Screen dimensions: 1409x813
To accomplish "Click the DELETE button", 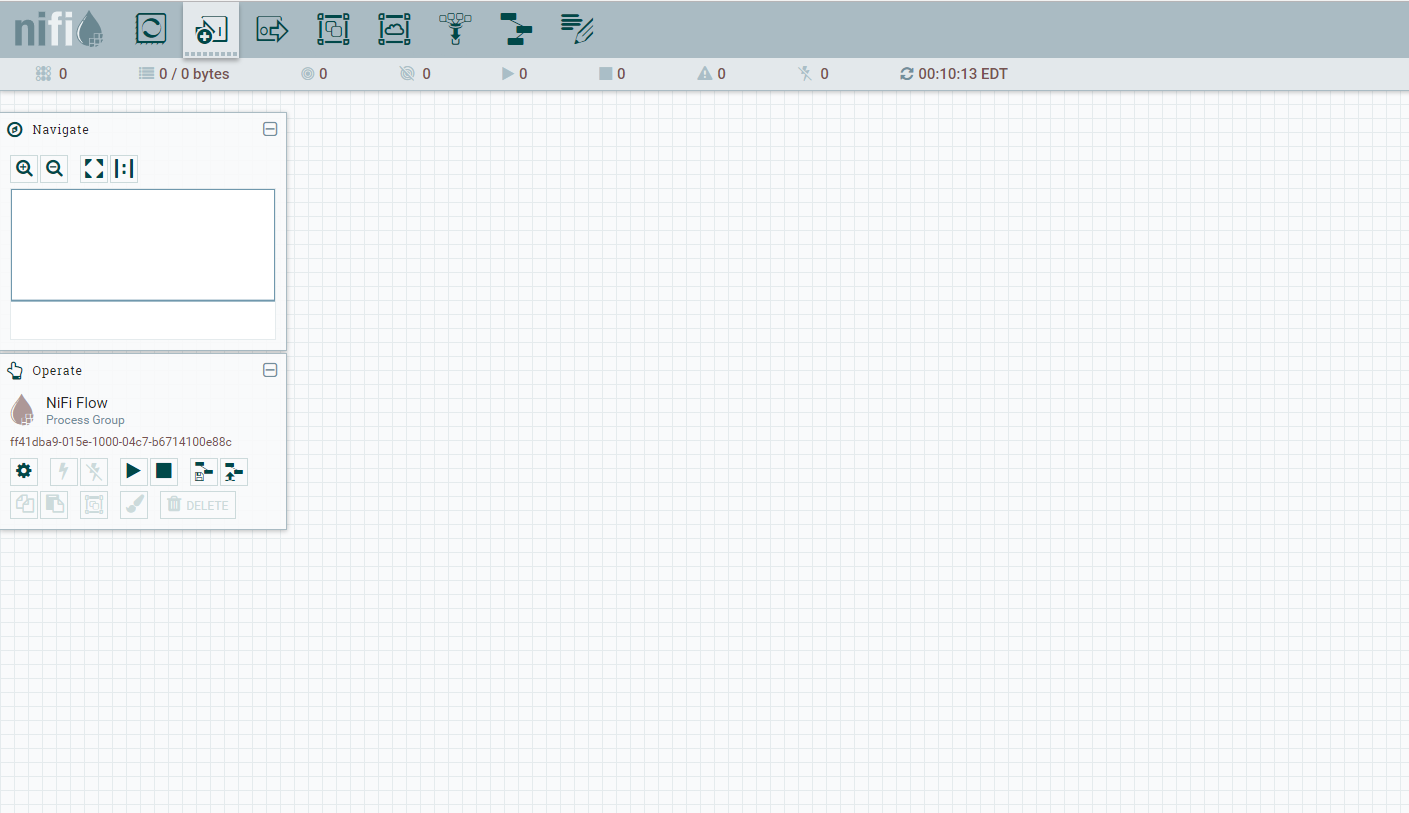I will (198, 505).
